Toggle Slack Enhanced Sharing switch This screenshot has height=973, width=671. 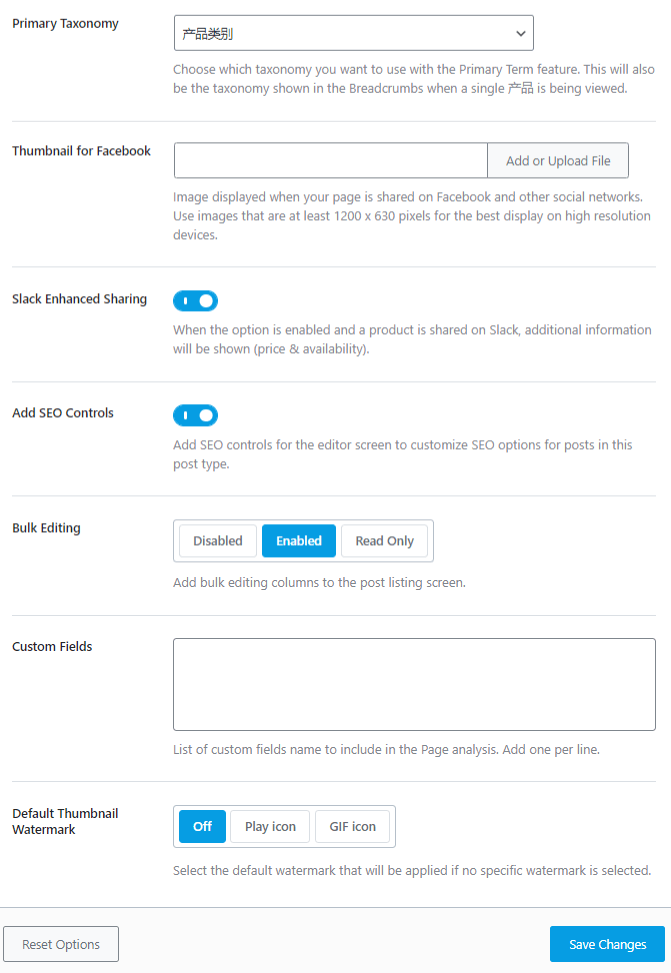tap(196, 301)
